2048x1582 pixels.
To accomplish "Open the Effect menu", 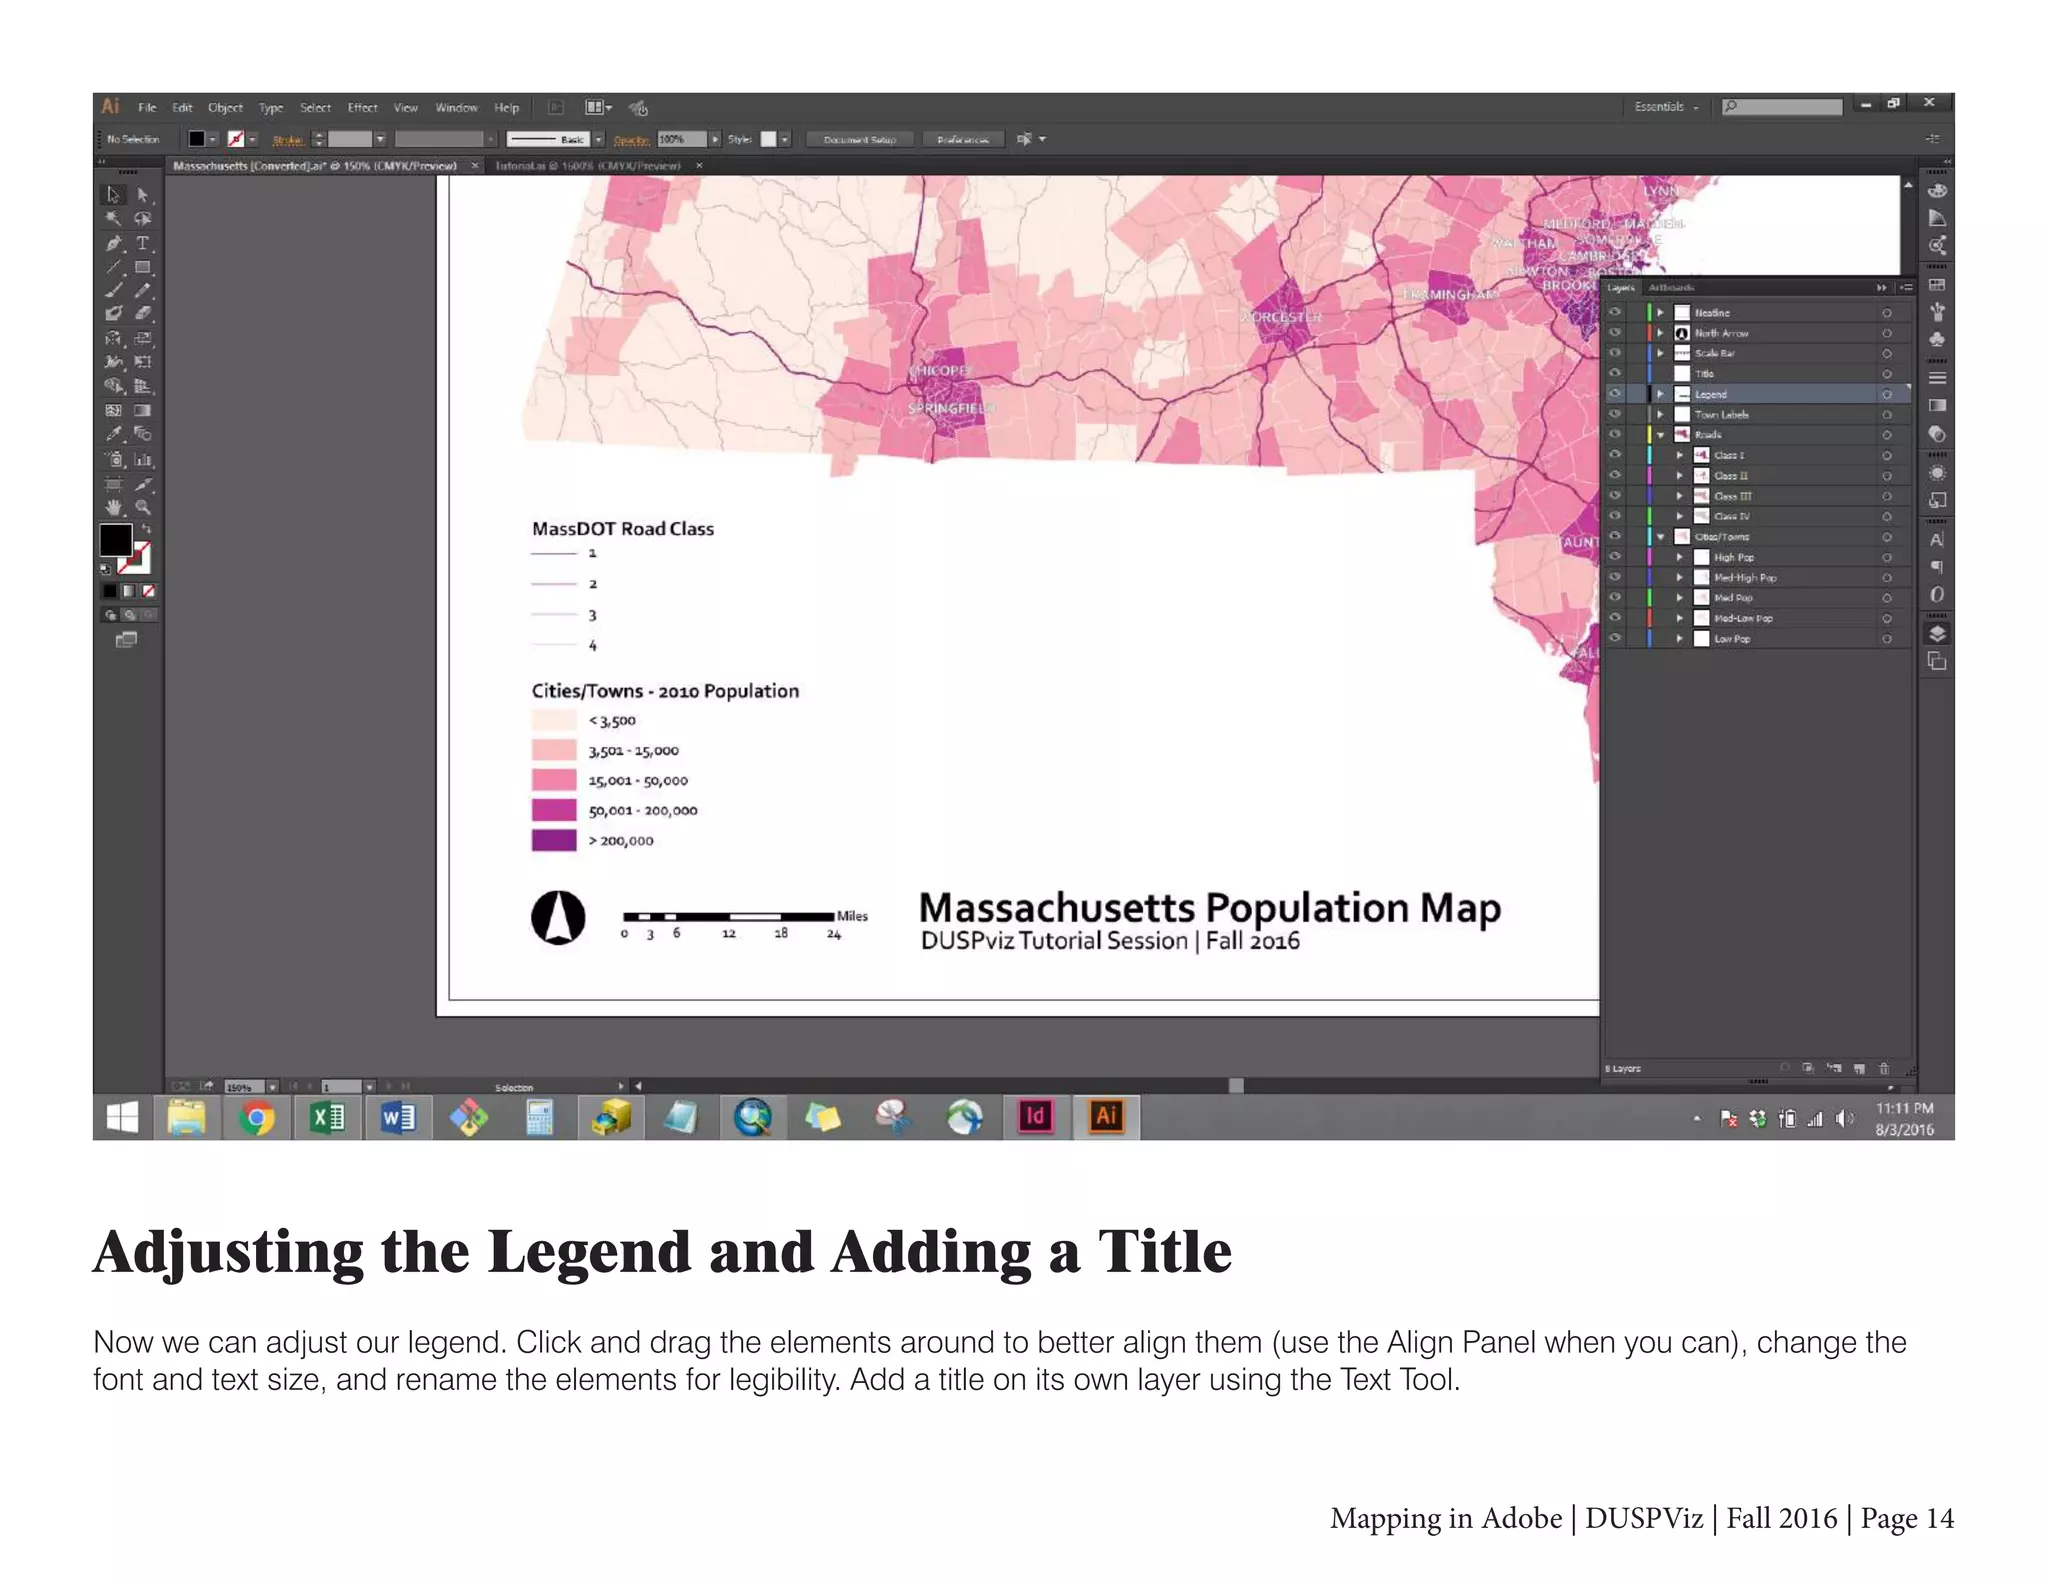I will (362, 107).
